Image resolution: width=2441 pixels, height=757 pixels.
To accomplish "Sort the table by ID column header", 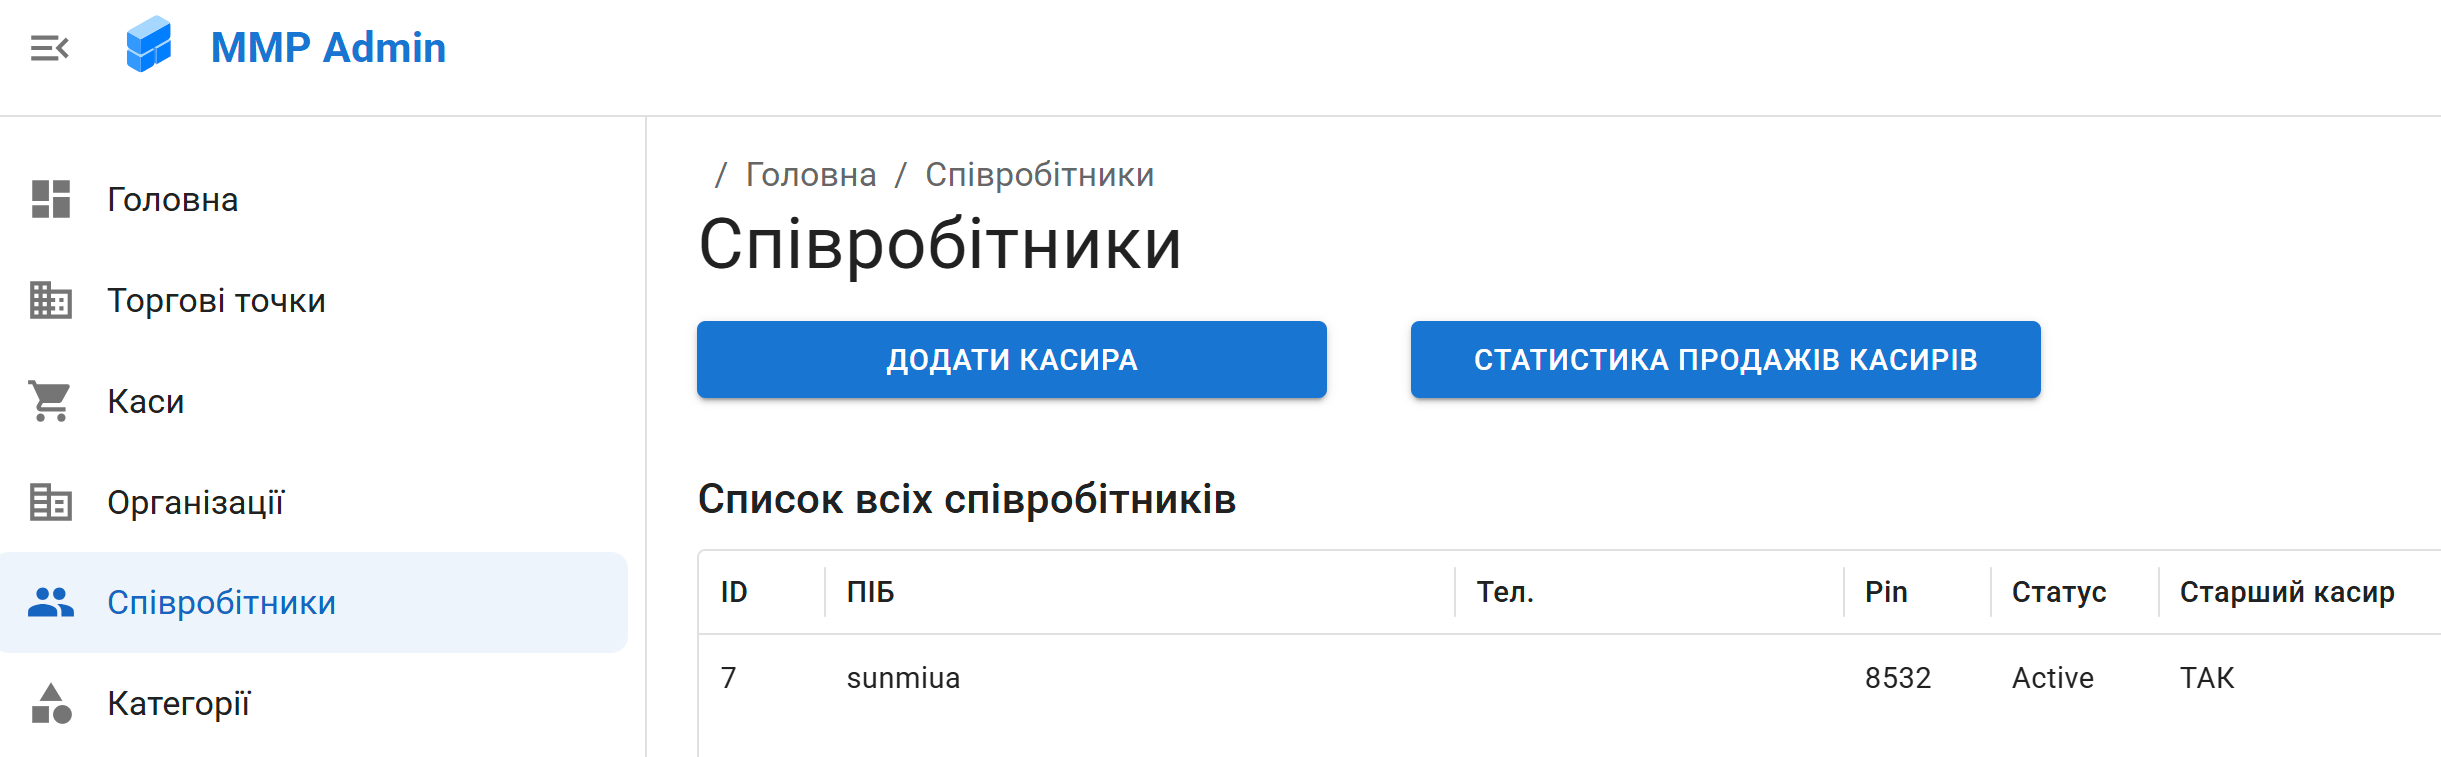I will point(734,592).
